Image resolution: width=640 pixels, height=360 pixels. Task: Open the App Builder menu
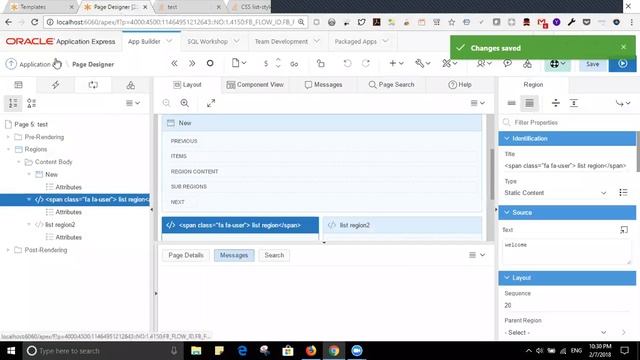tap(150, 41)
